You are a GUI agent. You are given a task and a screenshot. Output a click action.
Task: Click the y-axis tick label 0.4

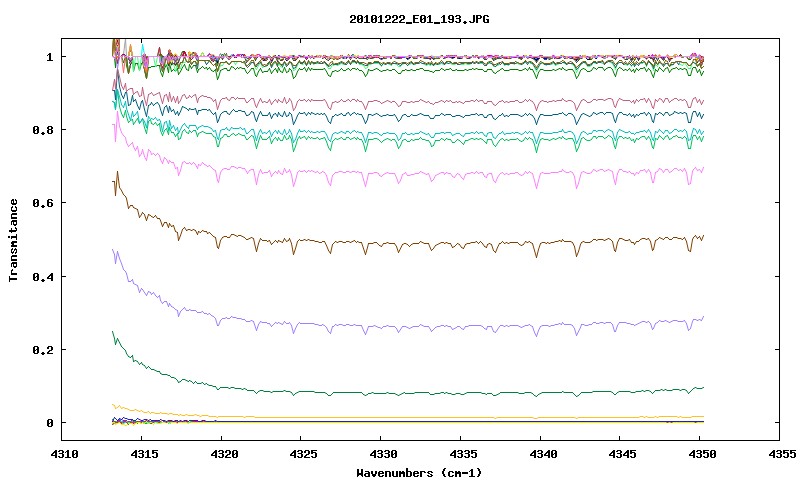(x=43, y=276)
